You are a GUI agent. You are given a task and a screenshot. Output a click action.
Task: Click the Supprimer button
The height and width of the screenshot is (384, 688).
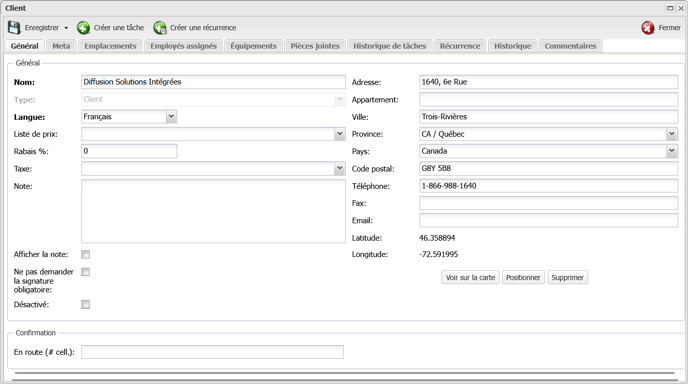pos(567,277)
